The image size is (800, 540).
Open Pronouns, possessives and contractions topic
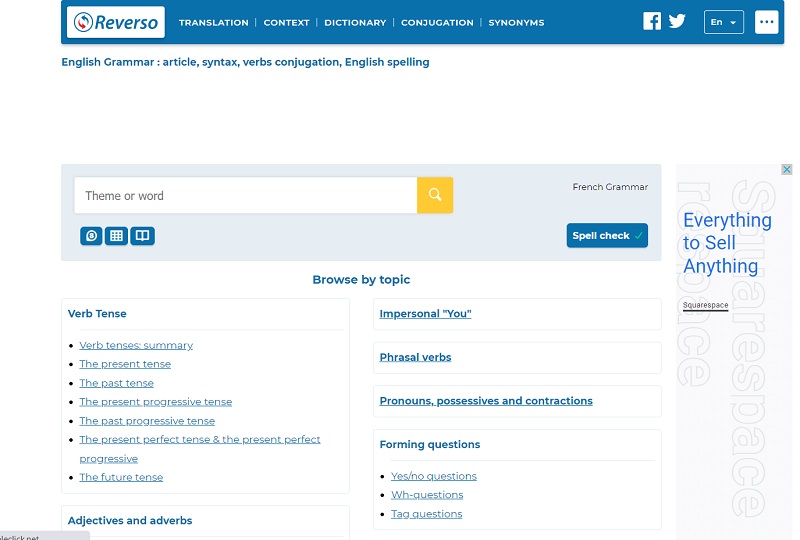pyautogui.click(x=486, y=401)
